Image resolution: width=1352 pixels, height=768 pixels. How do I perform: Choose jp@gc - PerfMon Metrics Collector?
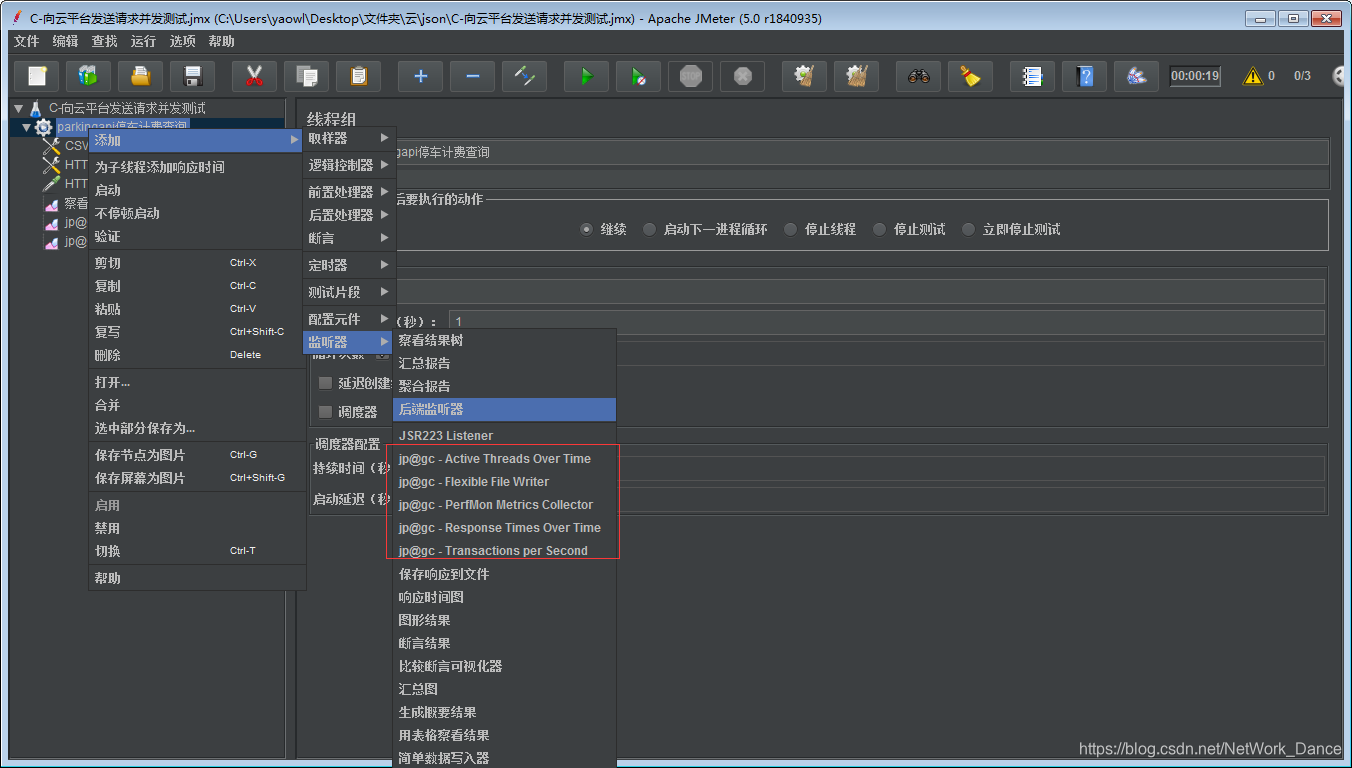504,505
